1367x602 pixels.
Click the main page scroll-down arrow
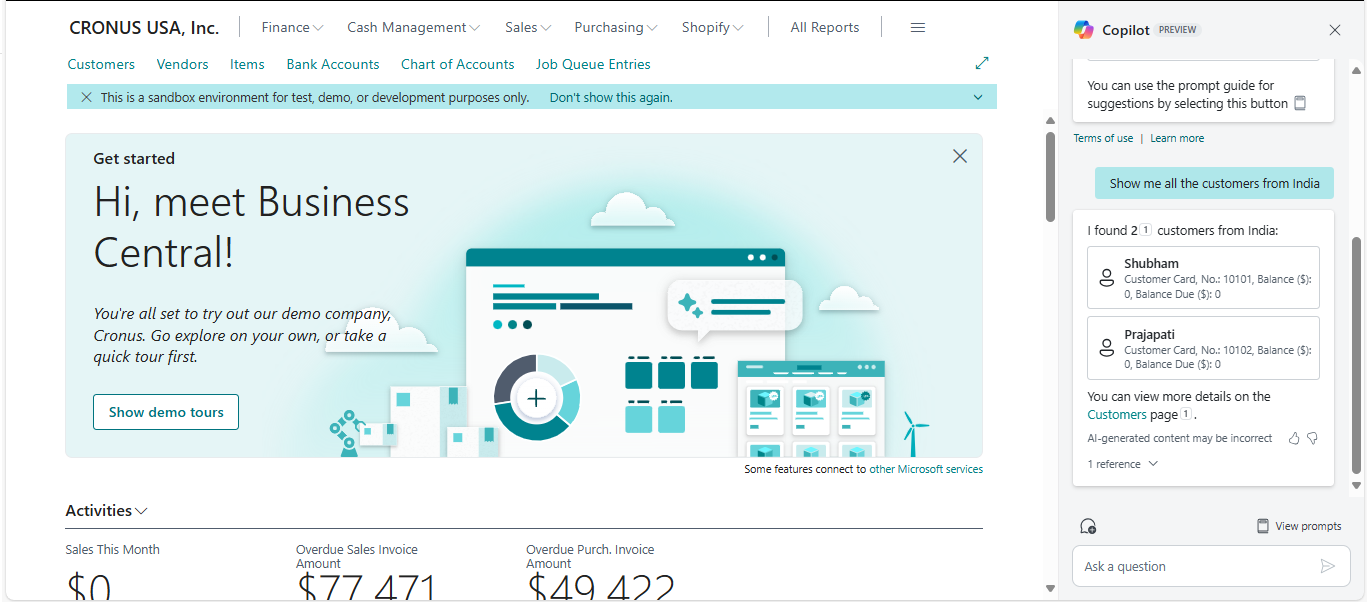point(1050,588)
